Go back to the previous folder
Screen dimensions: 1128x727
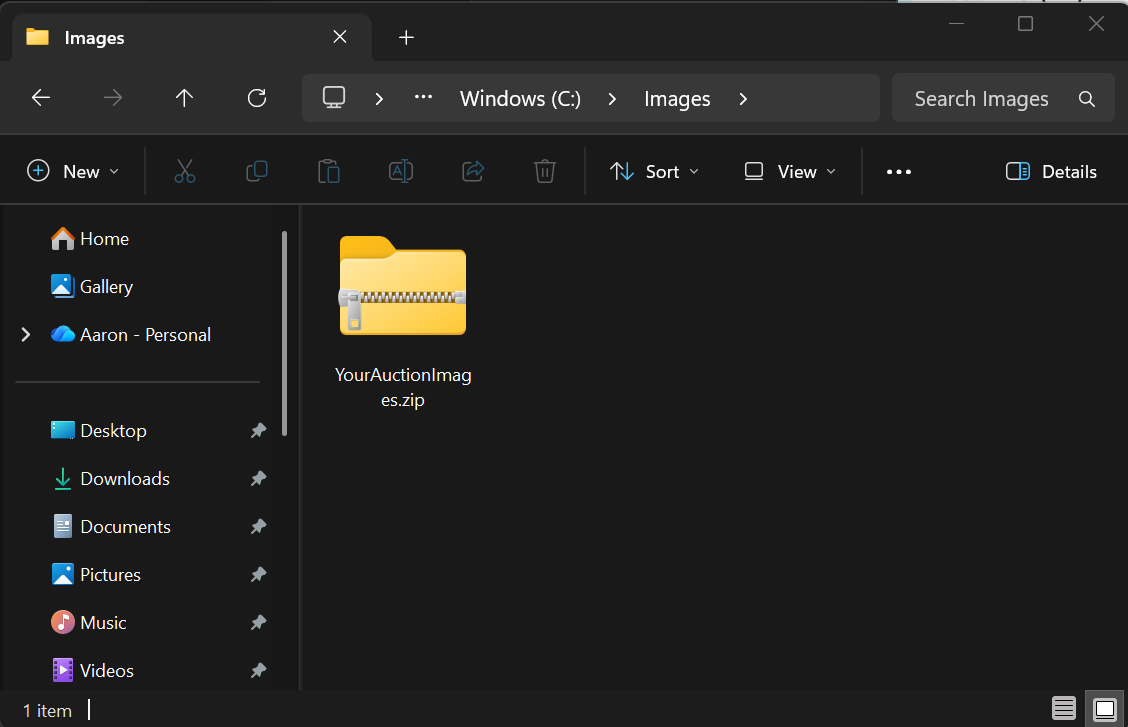click(41, 98)
